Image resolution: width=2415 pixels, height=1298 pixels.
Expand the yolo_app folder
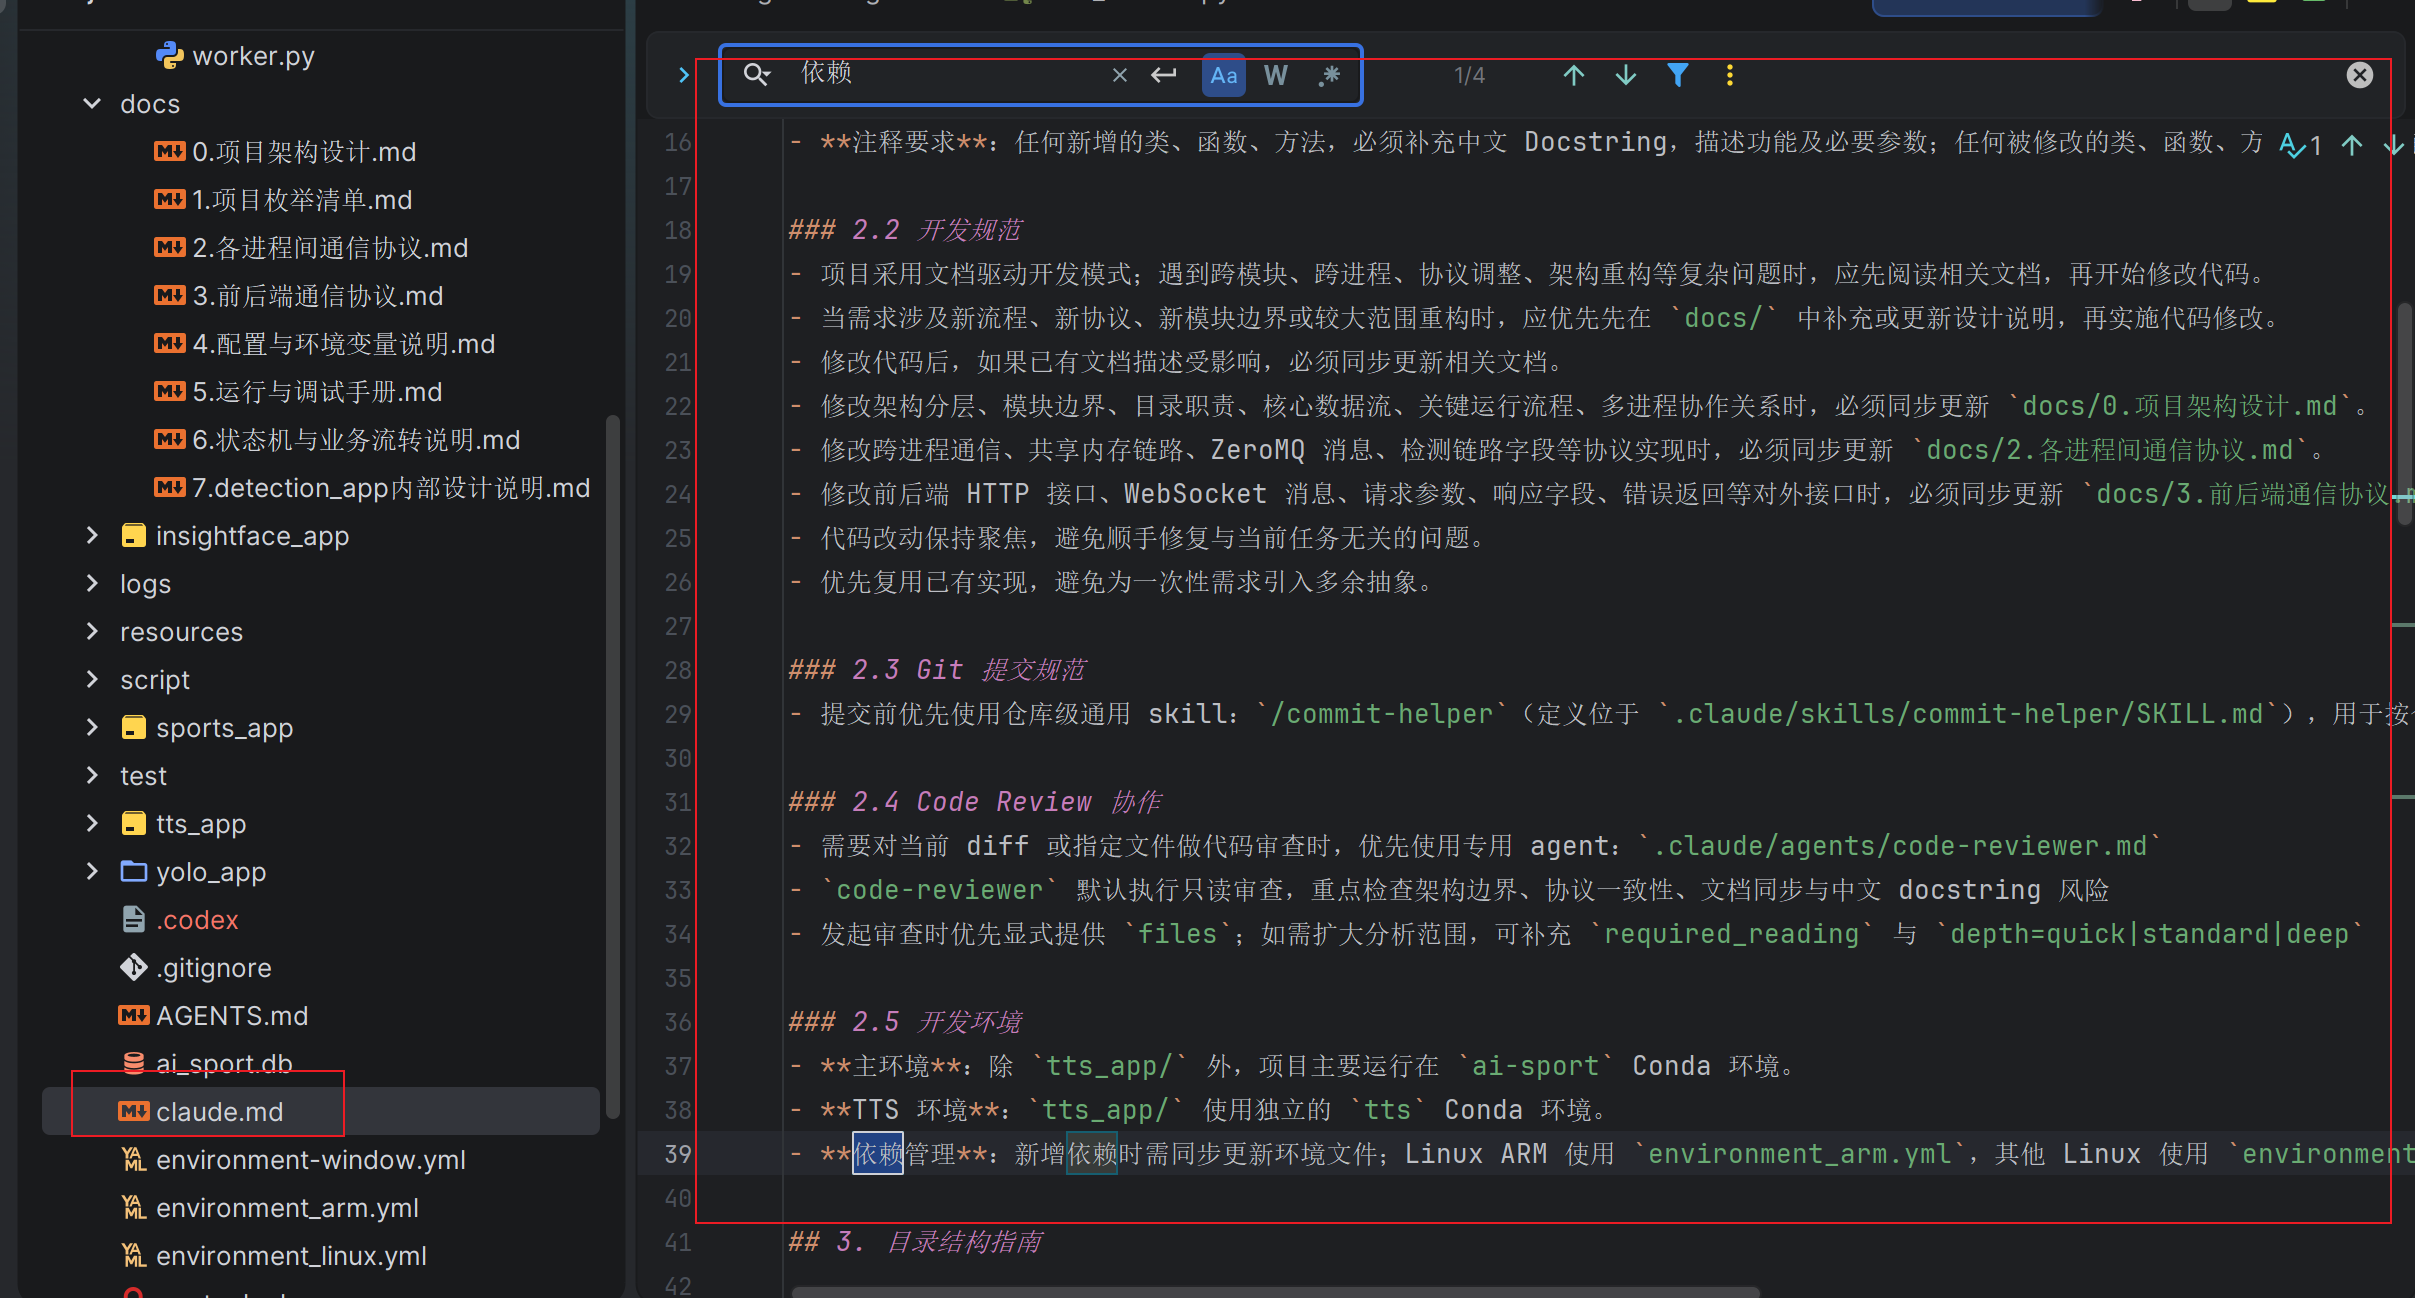click(x=92, y=872)
